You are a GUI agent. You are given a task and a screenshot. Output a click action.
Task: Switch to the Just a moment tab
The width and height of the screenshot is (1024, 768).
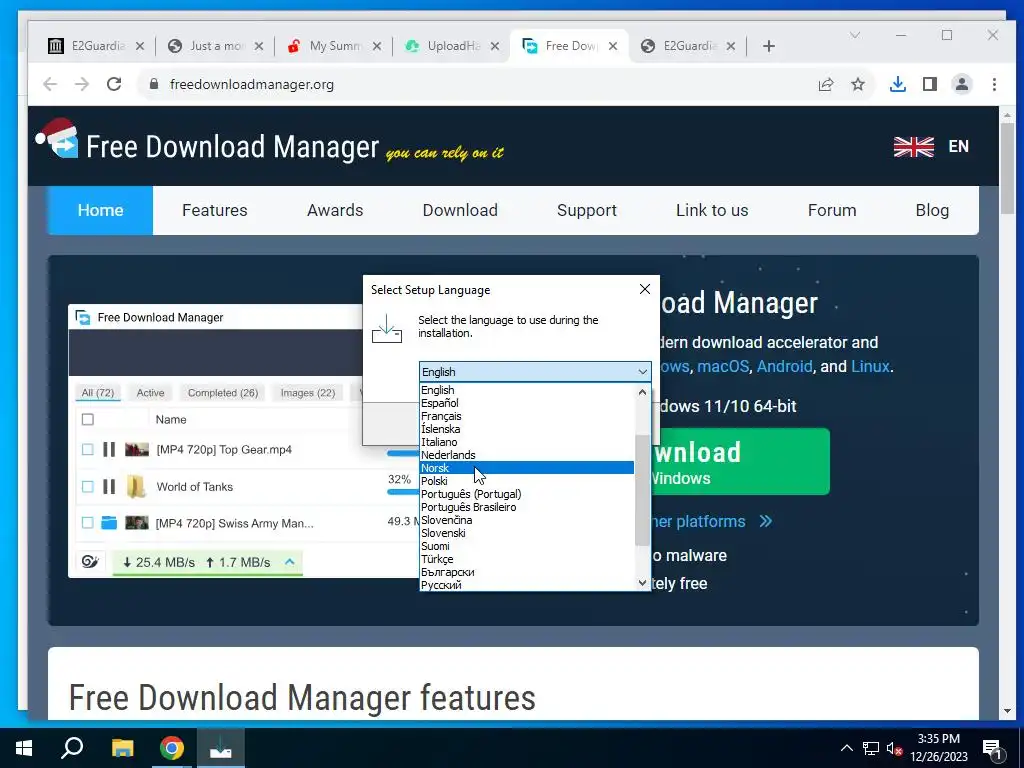(216, 46)
